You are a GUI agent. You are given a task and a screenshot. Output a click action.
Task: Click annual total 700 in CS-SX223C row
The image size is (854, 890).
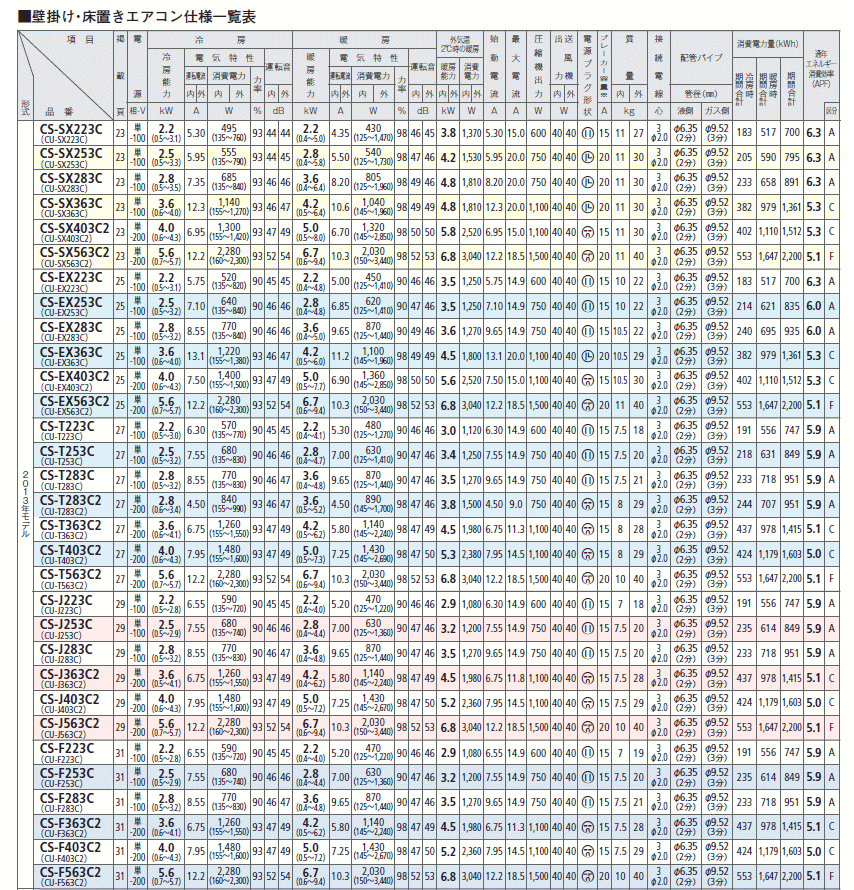click(792, 133)
